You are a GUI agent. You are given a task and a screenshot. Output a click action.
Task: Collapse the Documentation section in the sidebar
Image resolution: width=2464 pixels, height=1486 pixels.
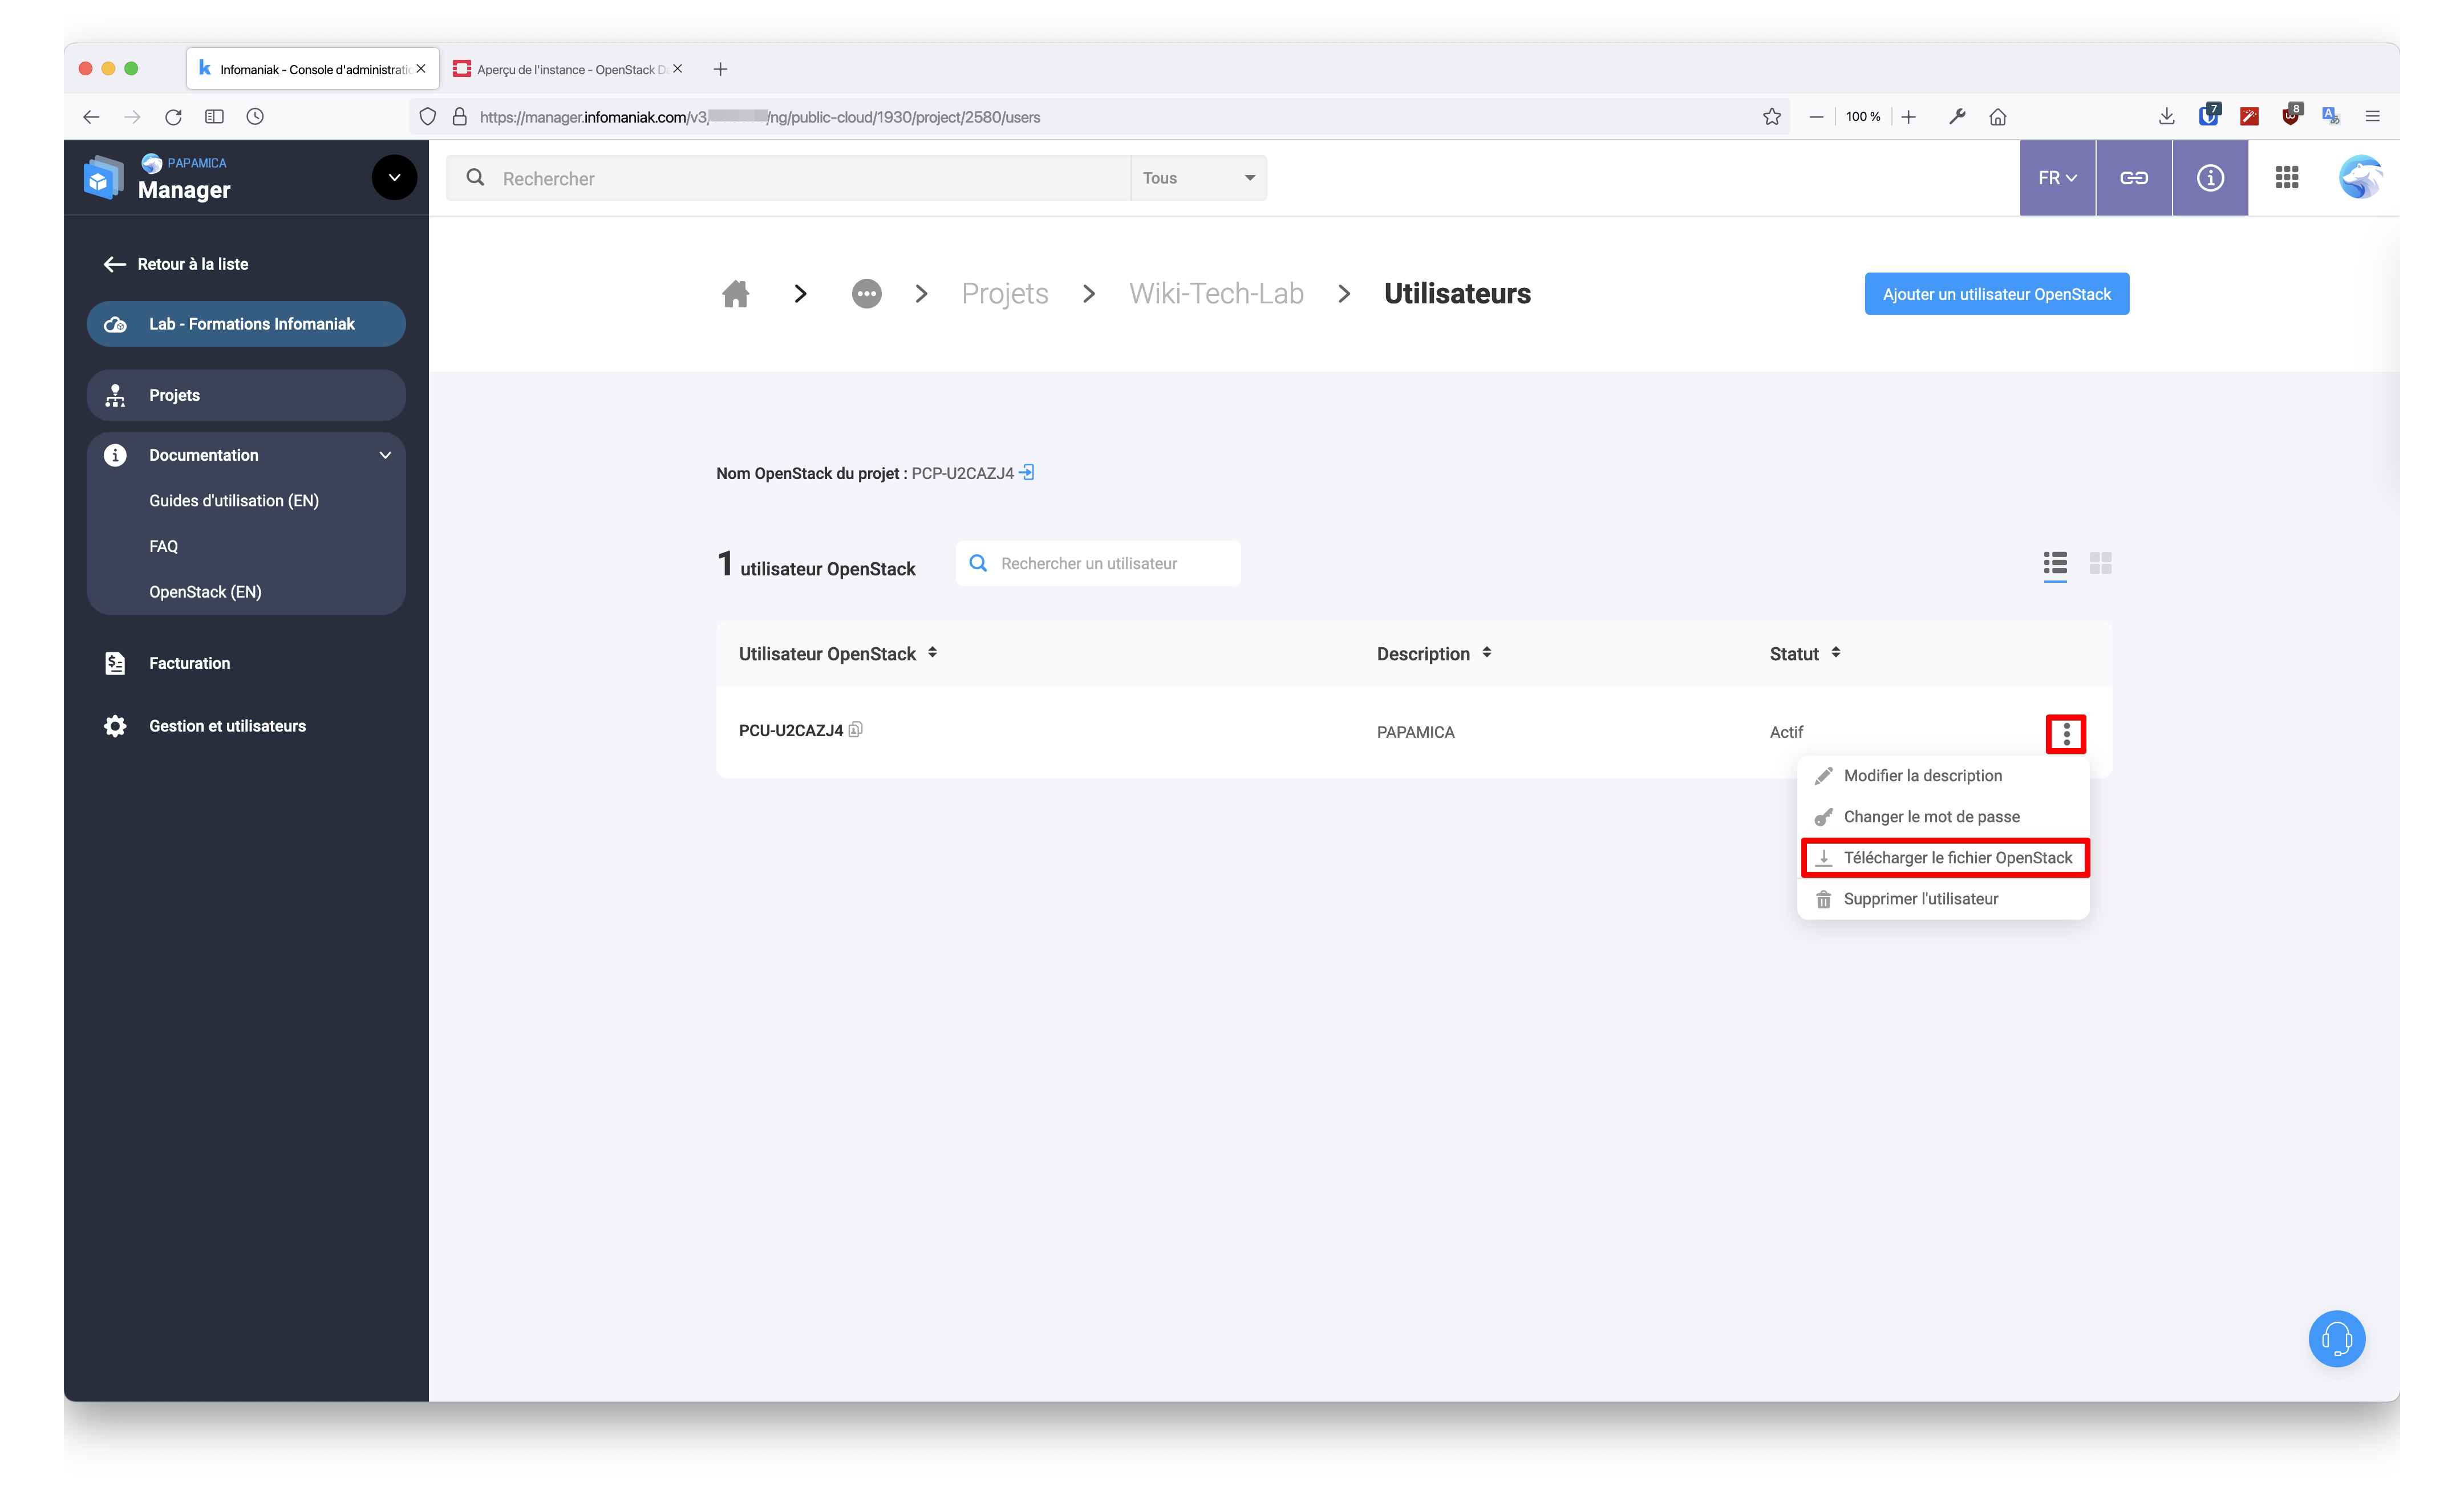click(385, 455)
